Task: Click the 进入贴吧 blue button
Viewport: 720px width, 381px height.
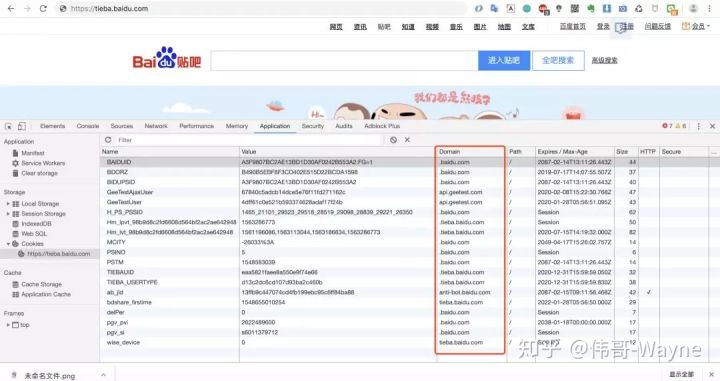Action: point(504,60)
